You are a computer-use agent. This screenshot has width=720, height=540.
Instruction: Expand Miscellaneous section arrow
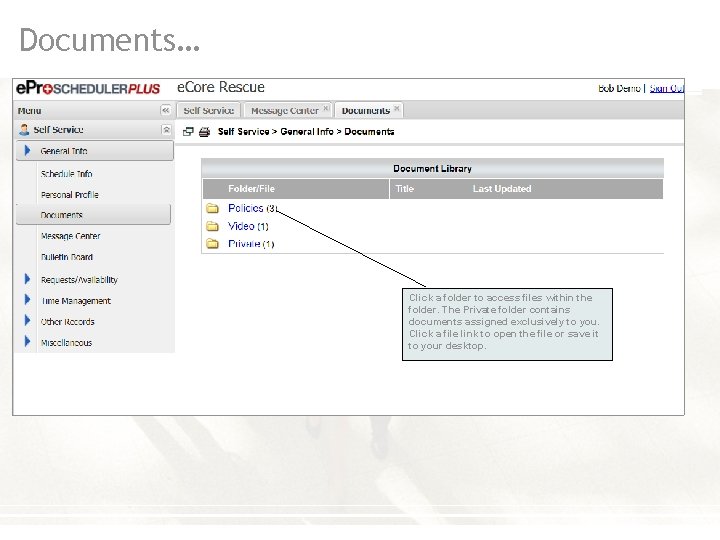pos(27,341)
